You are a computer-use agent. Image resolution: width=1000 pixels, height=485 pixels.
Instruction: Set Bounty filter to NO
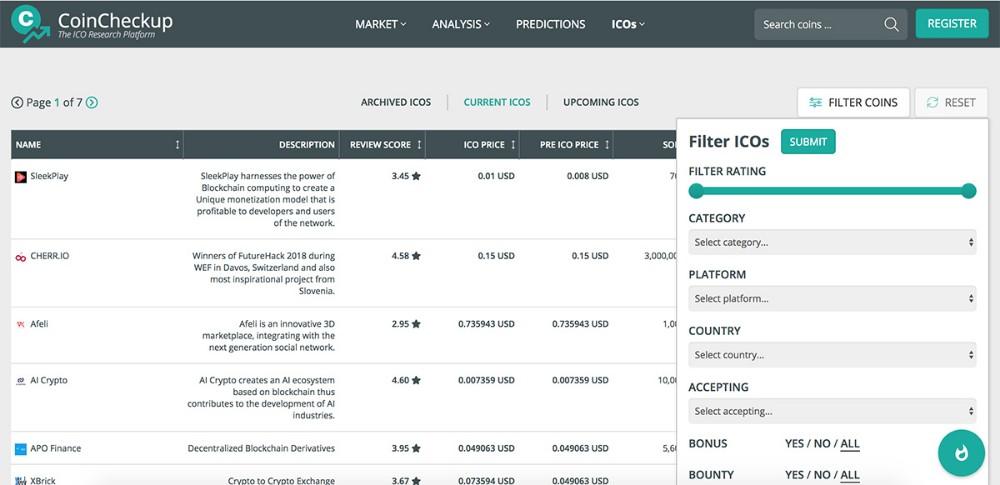tap(822, 475)
